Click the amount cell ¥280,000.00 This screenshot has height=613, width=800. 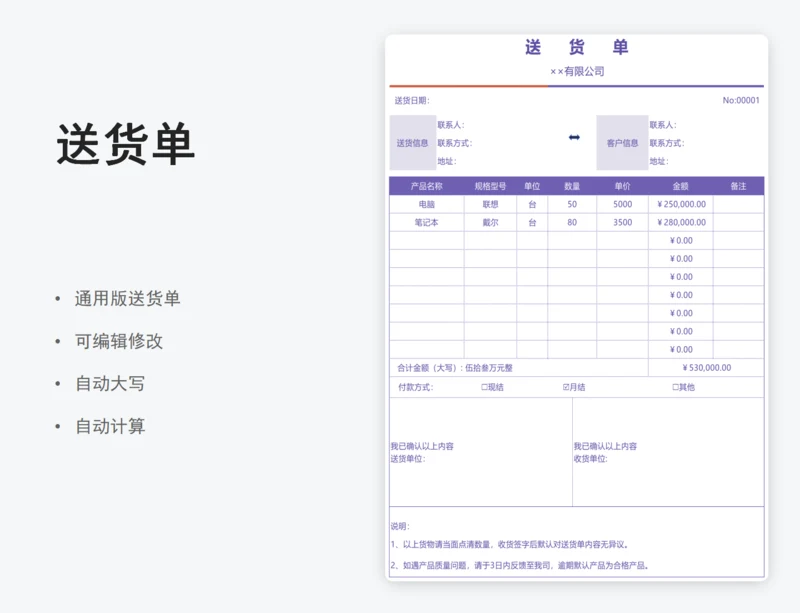click(x=681, y=223)
